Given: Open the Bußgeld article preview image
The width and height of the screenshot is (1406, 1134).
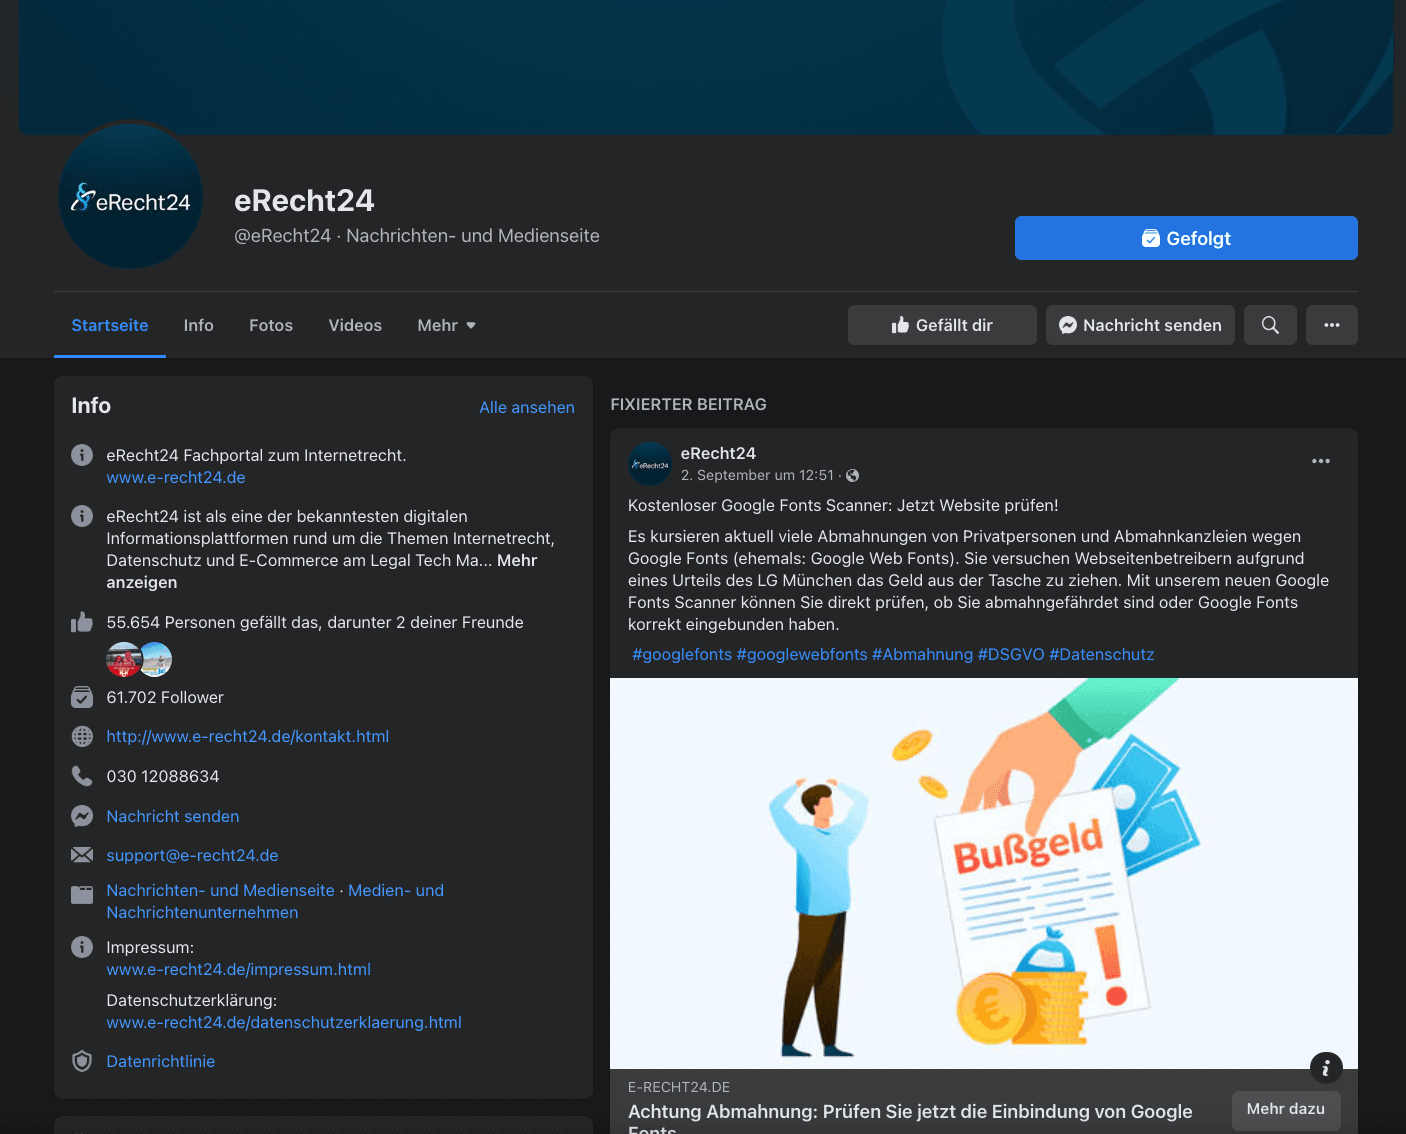Looking at the screenshot, I should (x=984, y=873).
